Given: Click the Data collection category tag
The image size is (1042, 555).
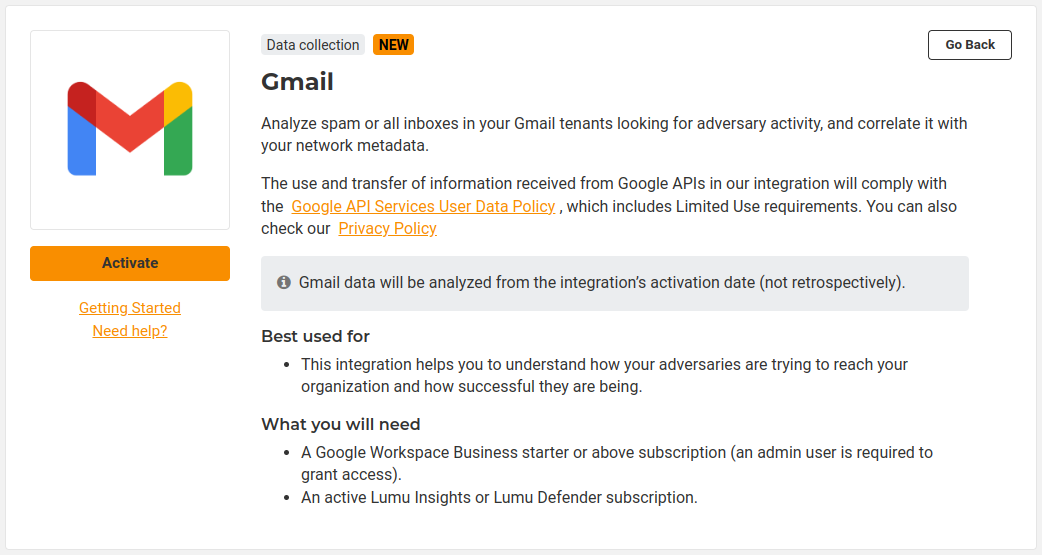Looking at the screenshot, I should (x=313, y=45).
